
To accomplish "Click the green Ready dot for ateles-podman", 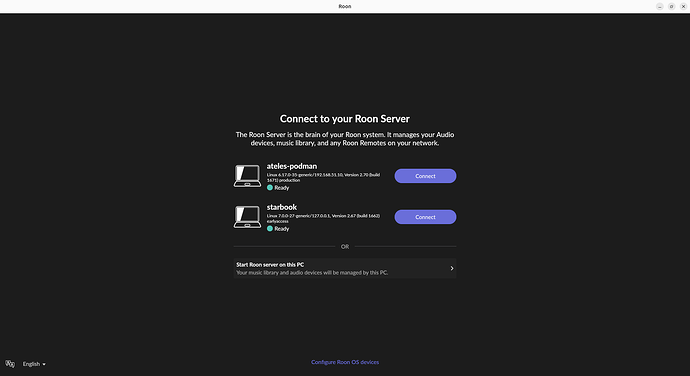I will [270, 188].
